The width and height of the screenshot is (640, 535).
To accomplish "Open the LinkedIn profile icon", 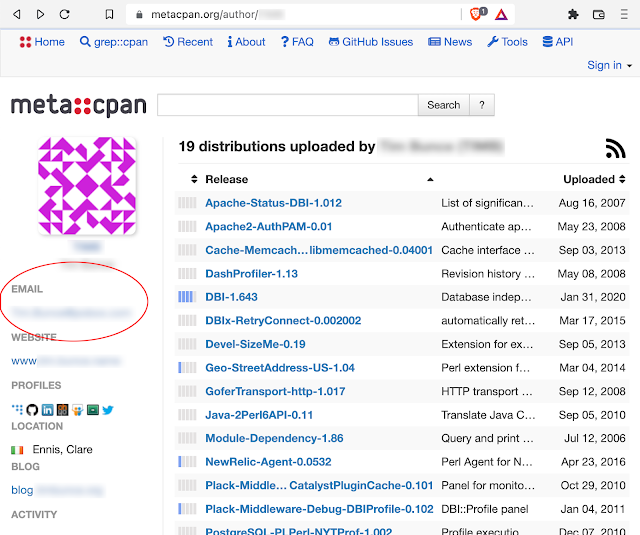I will pyautogui.click(x=47, y=410).
